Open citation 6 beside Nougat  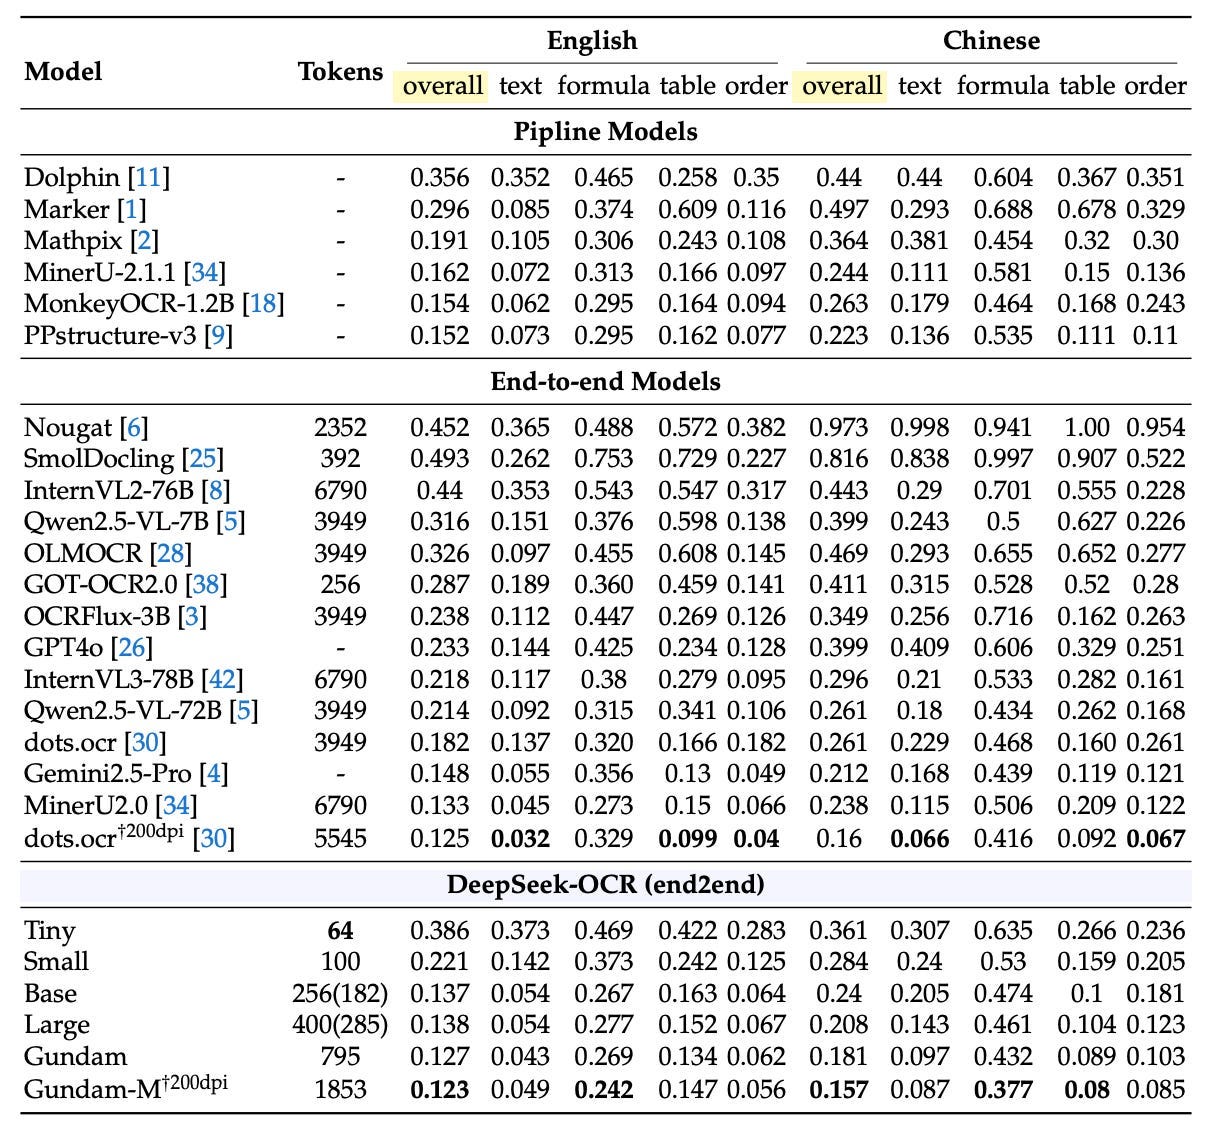[x=134, y=429]
